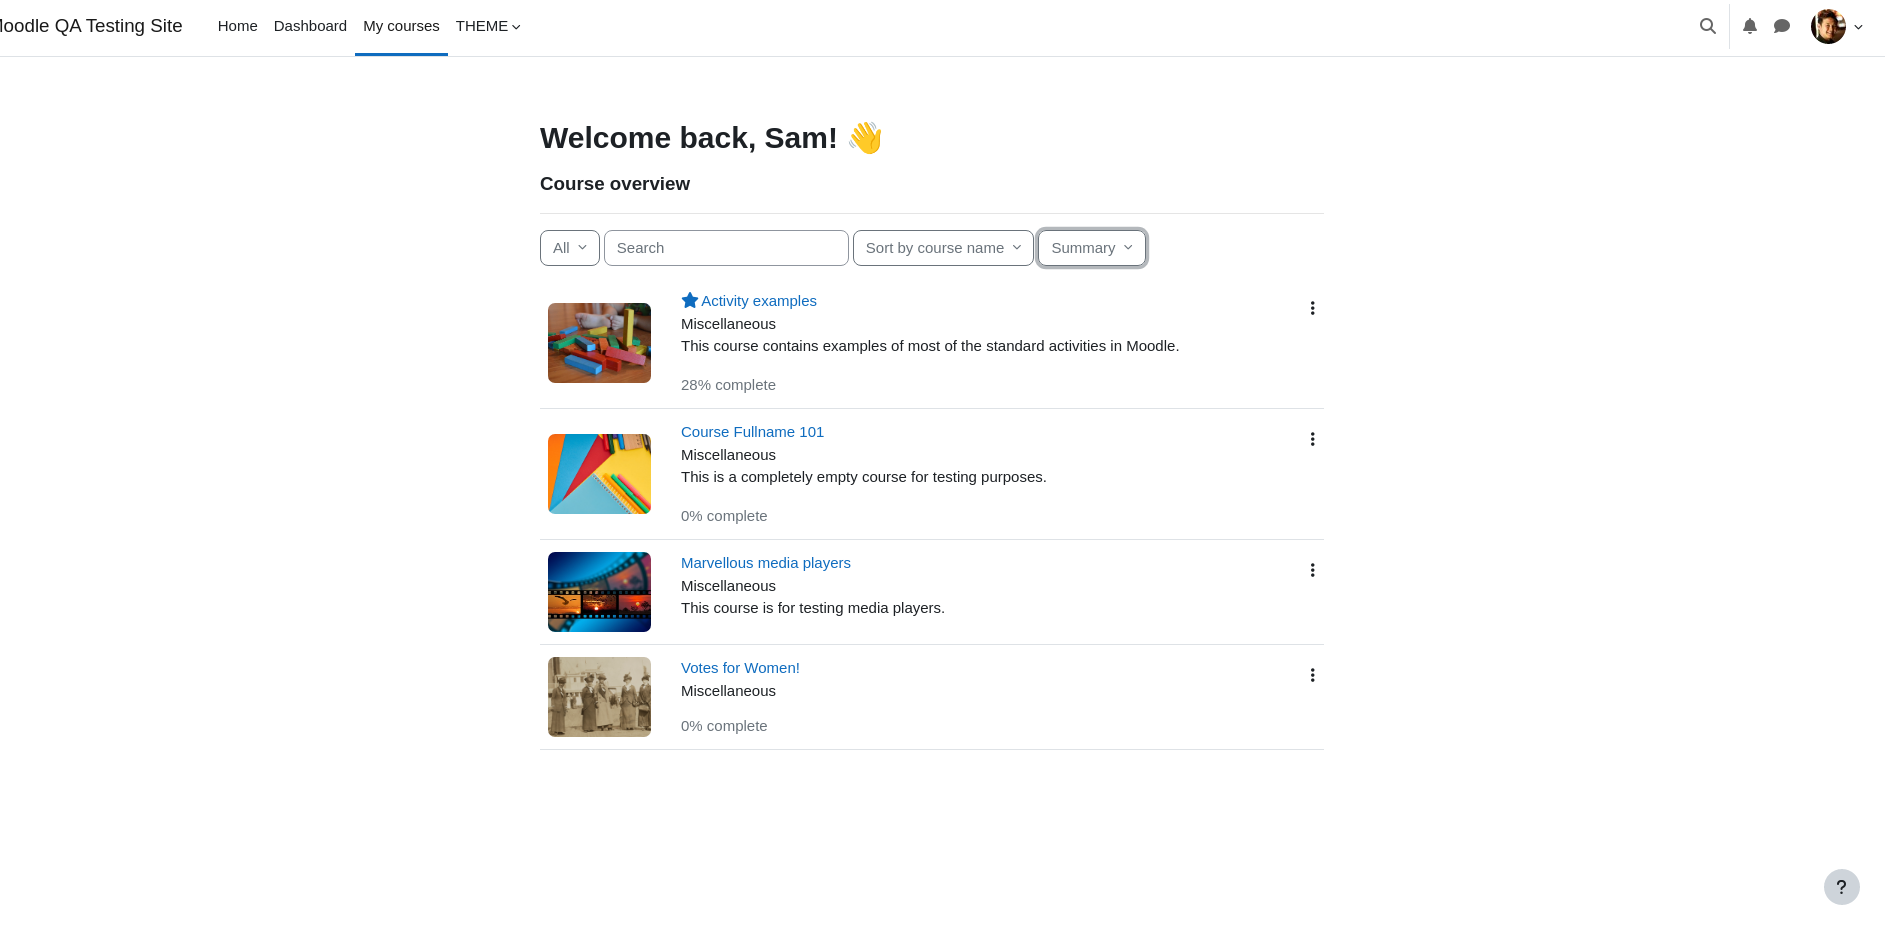Expand the All courses filter dropdown
Image resolution: width=1885 pixels, height=936 pixels.
(570, 248)
